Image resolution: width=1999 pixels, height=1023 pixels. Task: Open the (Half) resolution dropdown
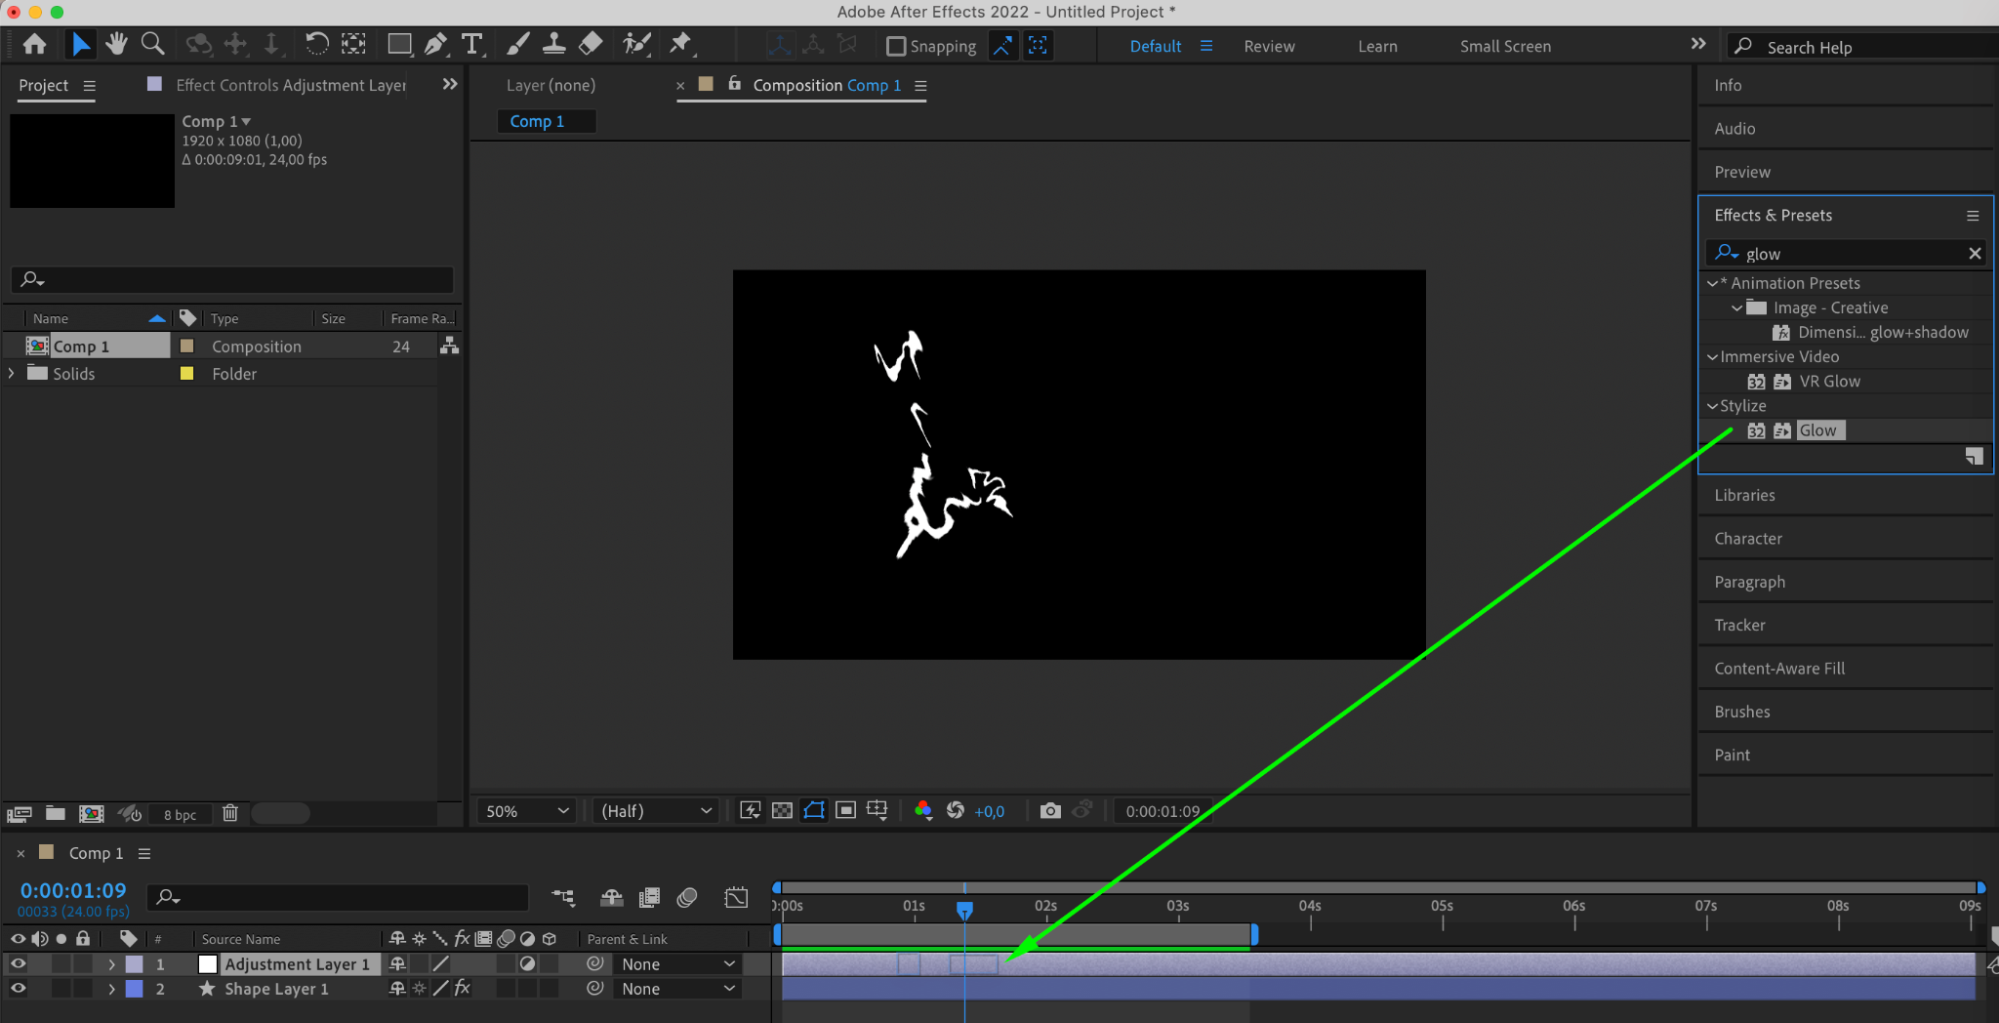pos(656,811)
